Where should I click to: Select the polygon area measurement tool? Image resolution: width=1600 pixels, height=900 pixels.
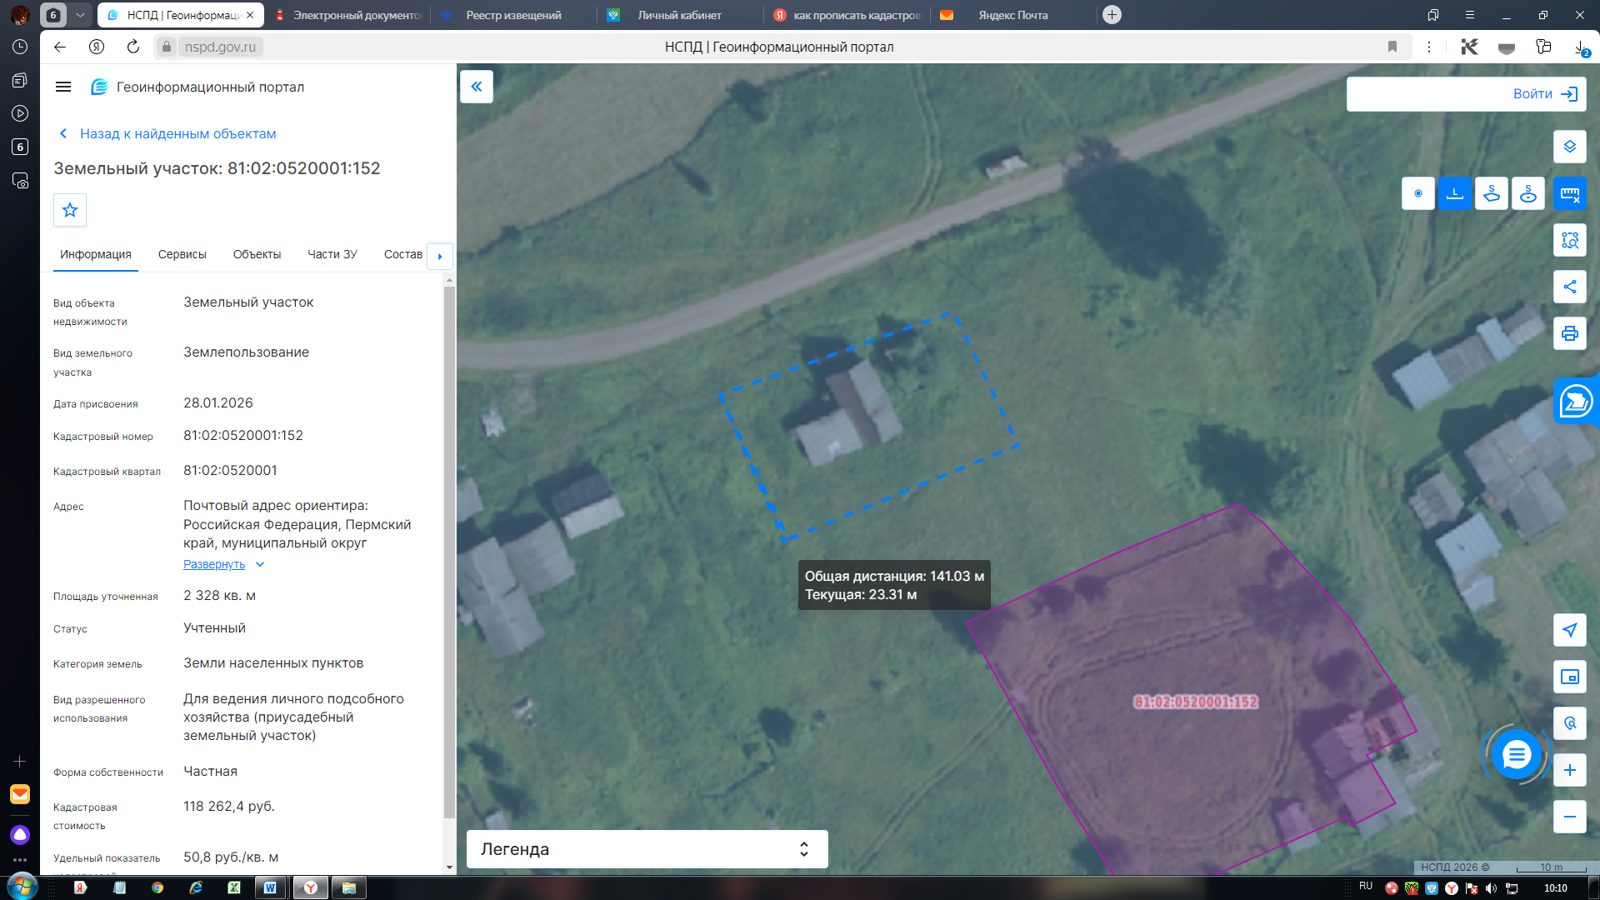coord(1492,194)
